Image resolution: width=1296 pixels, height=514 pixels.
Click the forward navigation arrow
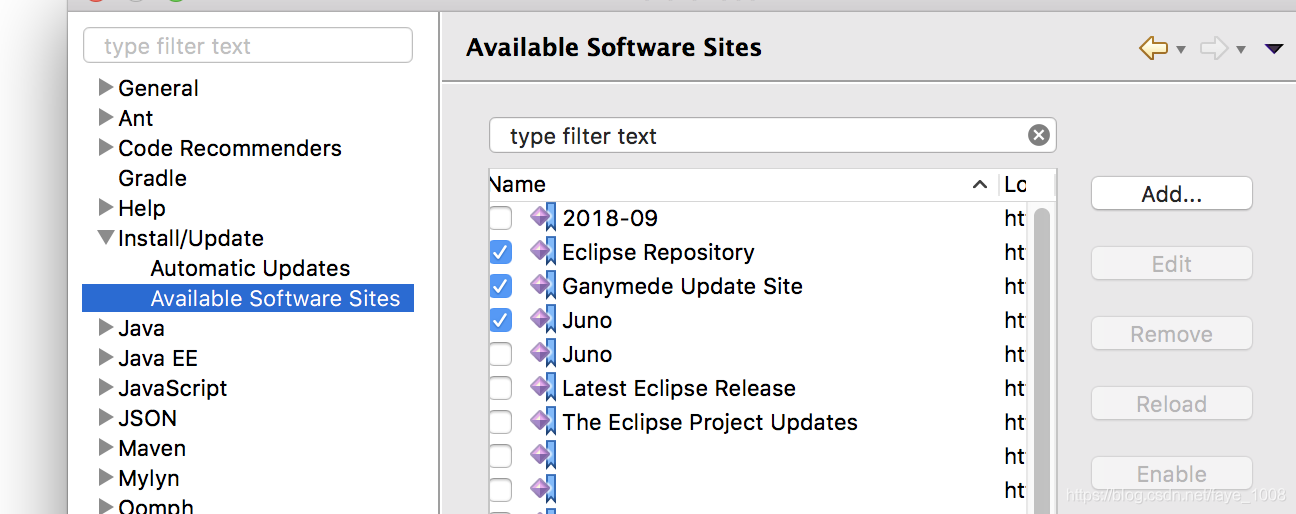pyautogui.click(x=1213, y=48)
